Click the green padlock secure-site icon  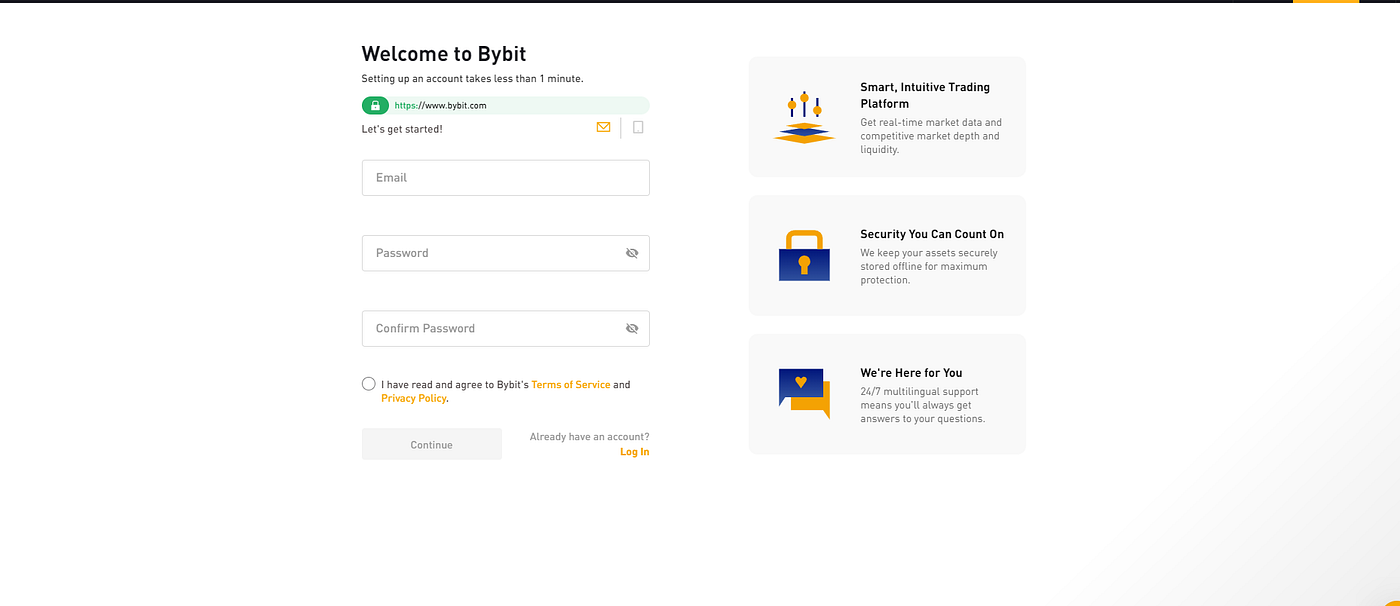(x=375, y=105)
